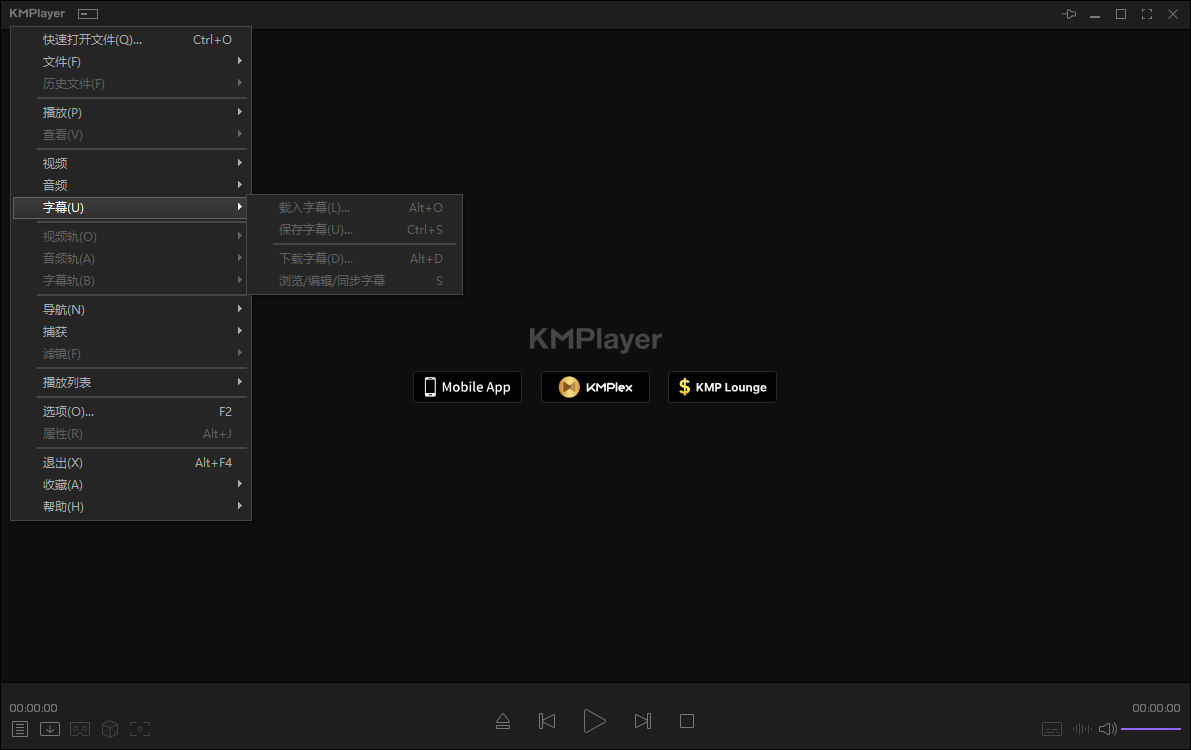Click the total time 00:00:00 at right
This screenshot has width=1191, height=750.
coord(1156,707)
